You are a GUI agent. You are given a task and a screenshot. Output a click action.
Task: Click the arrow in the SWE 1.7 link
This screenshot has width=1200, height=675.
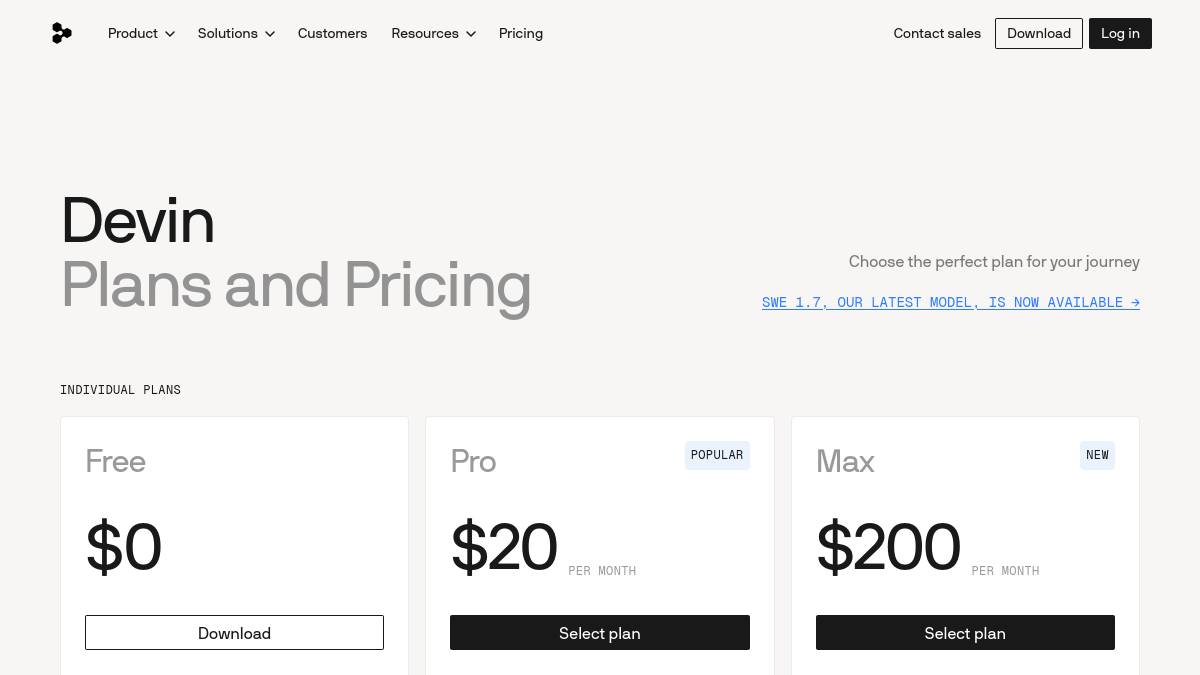coord(1135,302)
